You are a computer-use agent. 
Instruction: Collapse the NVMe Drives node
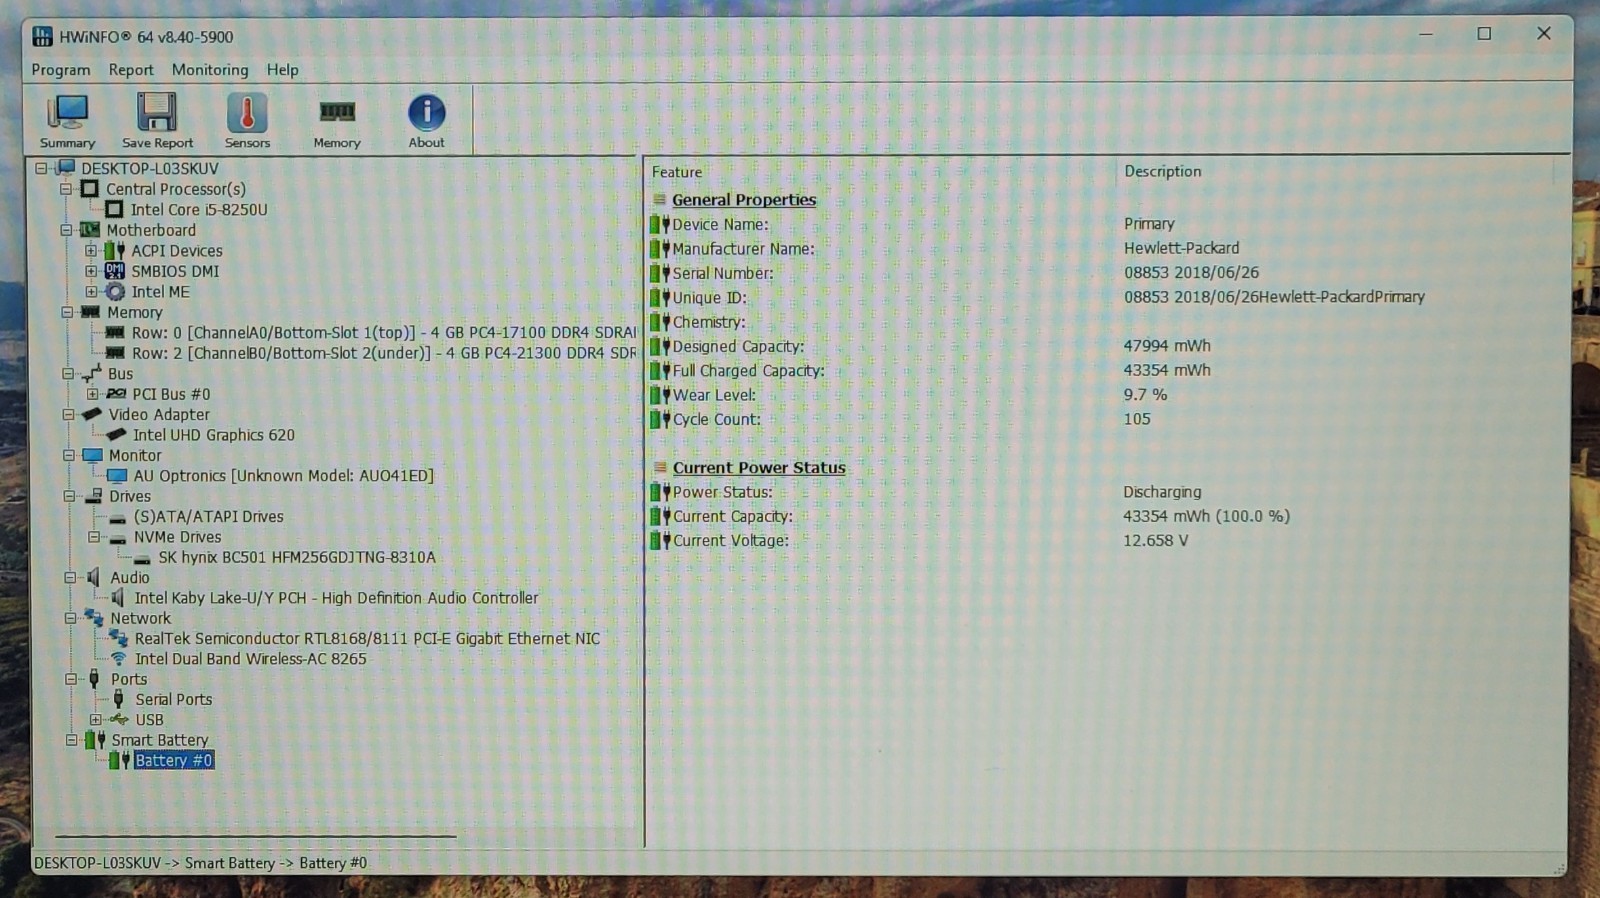(x=94, y=537)
